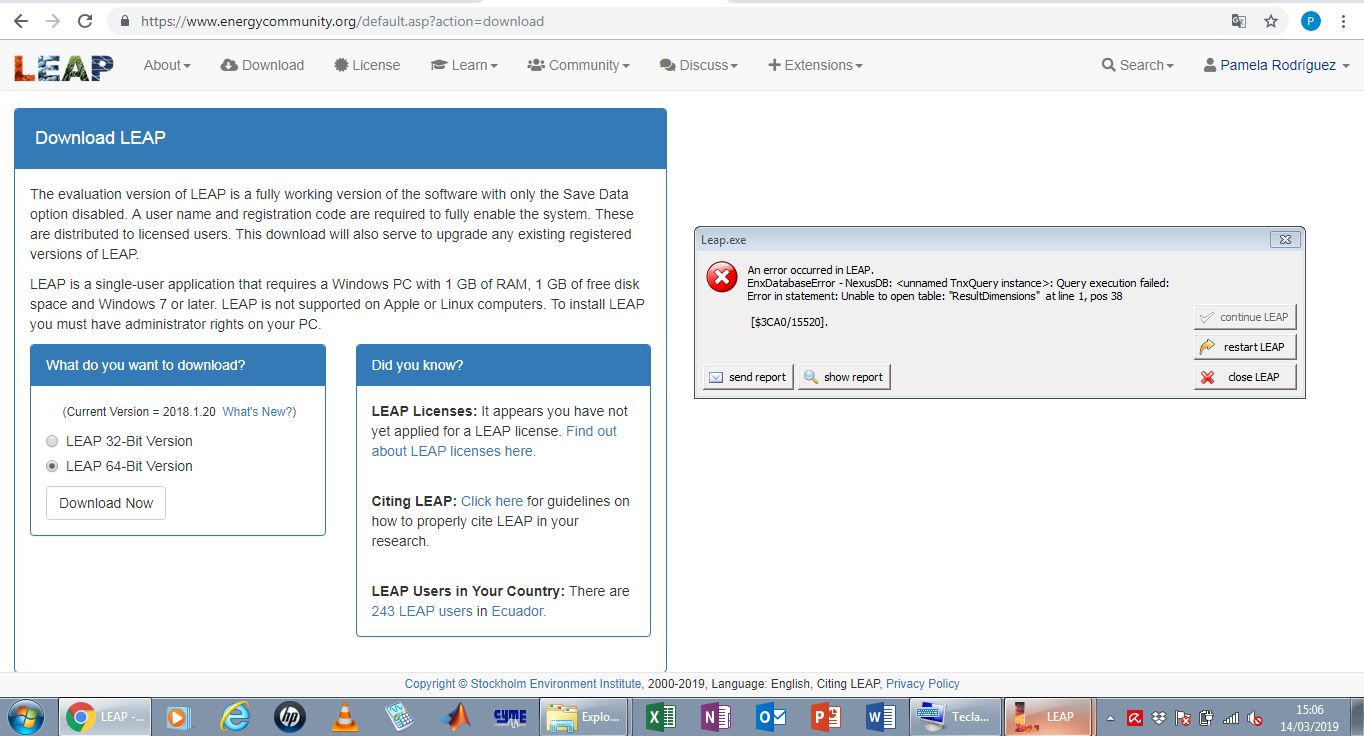Image resolution: width=1364 pixels, height=736 pixels.
Task: Close the Leap.exe error dialog
Action: coord(1285,240)
